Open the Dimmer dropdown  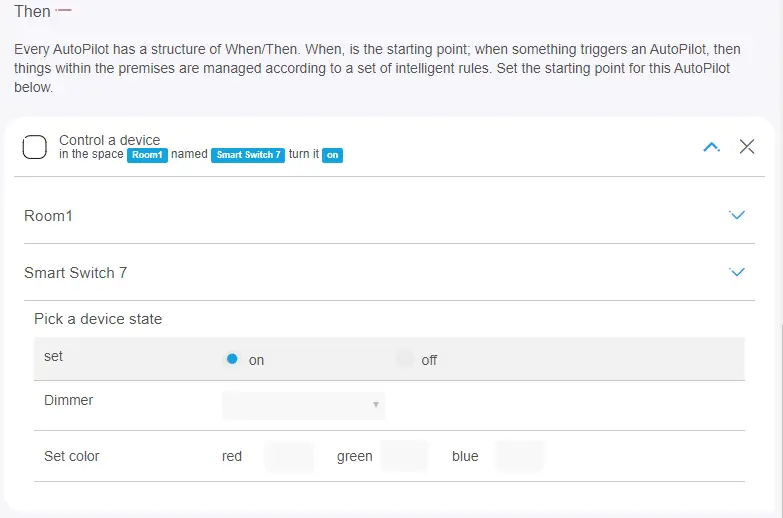tap(303, 405)
